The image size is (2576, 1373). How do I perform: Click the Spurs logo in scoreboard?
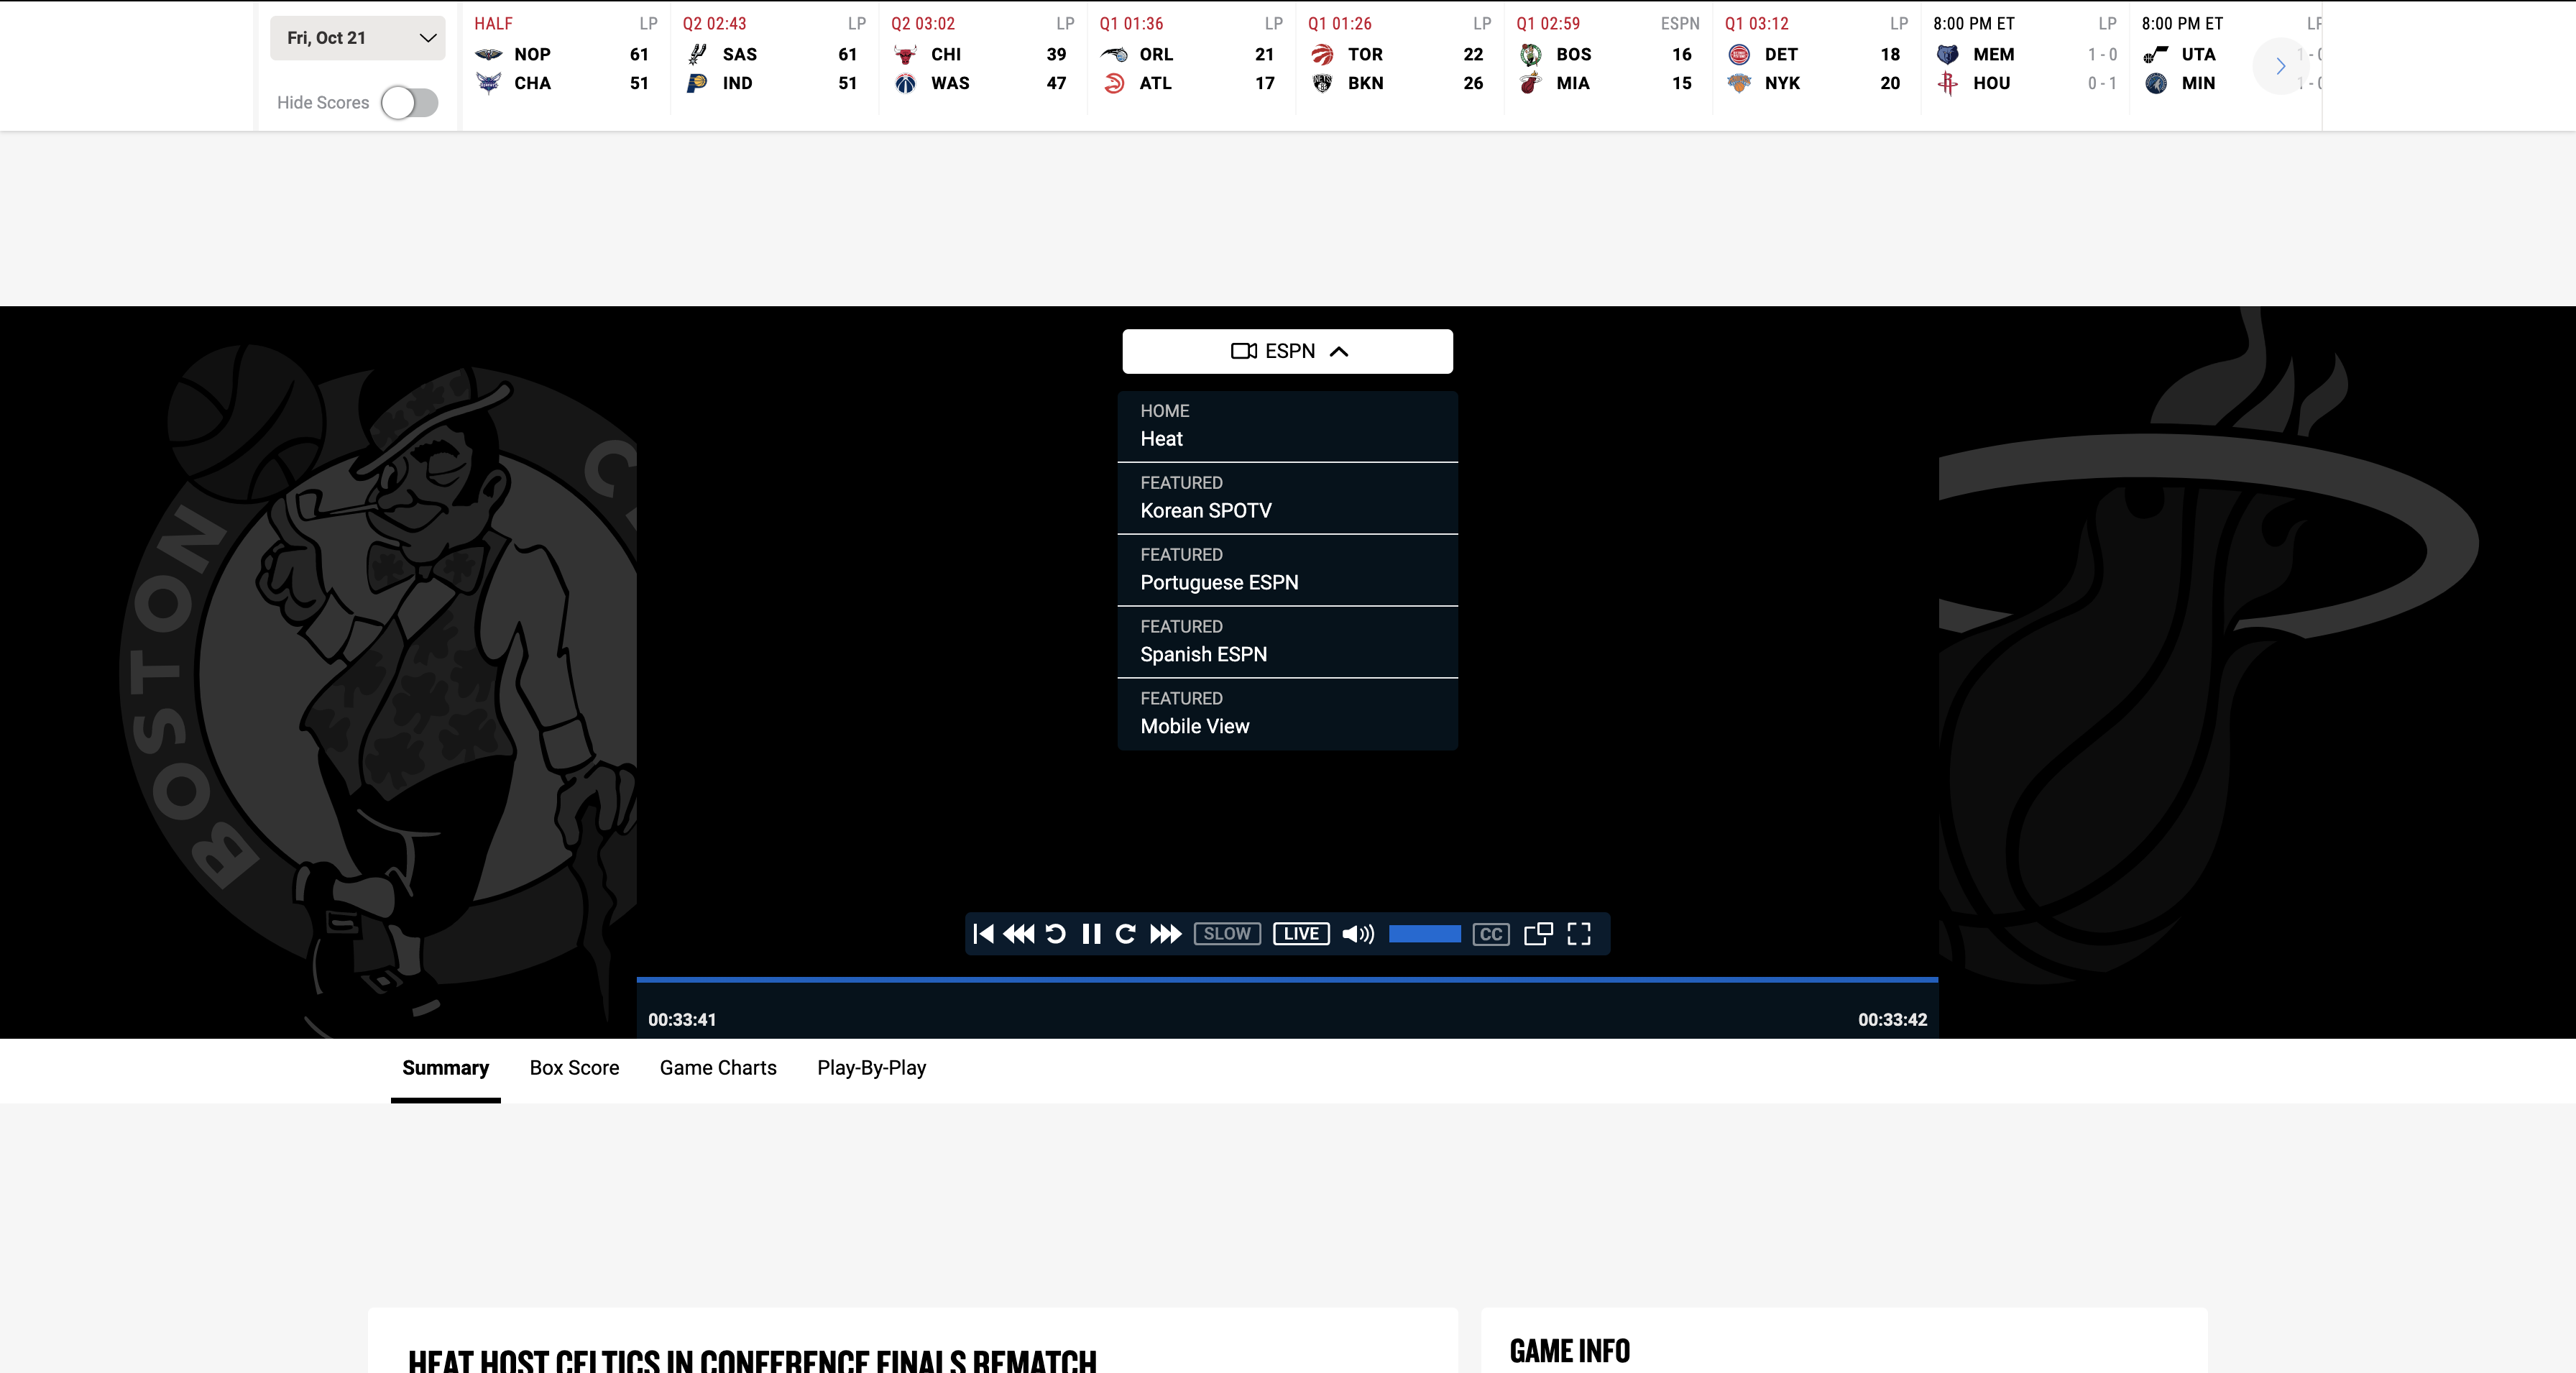click(x=697, y=54)
